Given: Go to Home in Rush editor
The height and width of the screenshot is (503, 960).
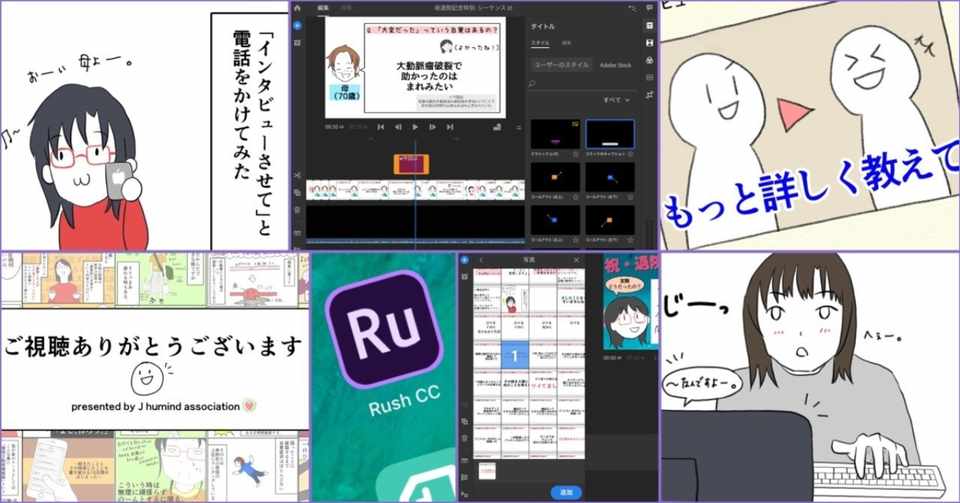Looking at the screenshot, I should (x=297, y=8).
